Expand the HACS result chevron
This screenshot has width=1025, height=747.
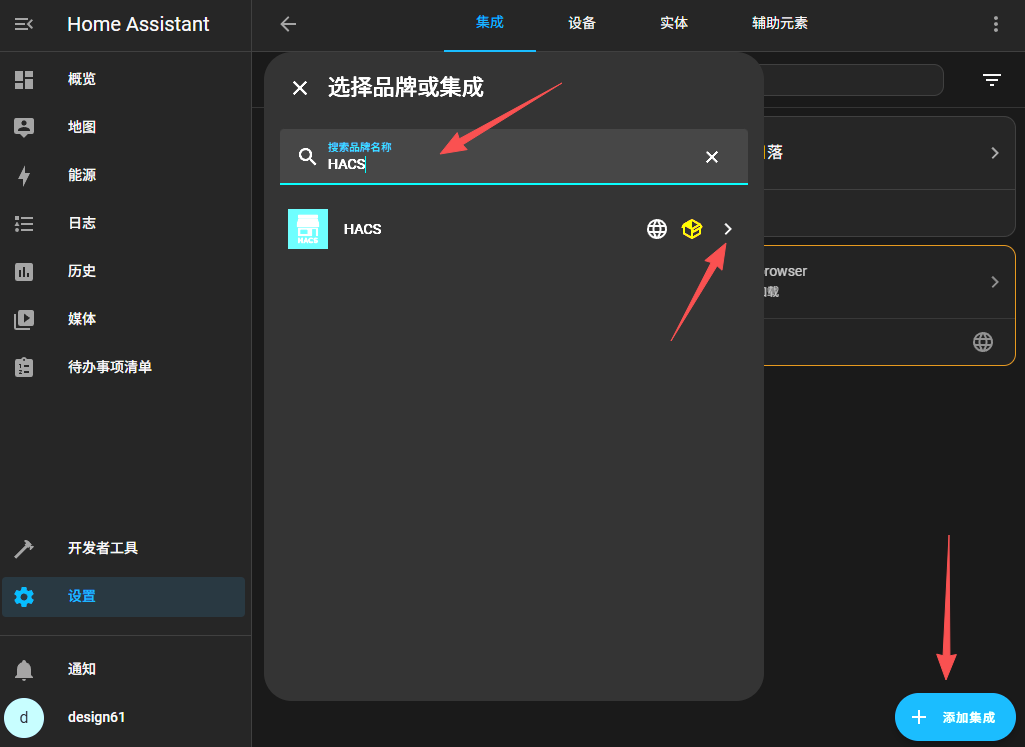coord(728,229)
